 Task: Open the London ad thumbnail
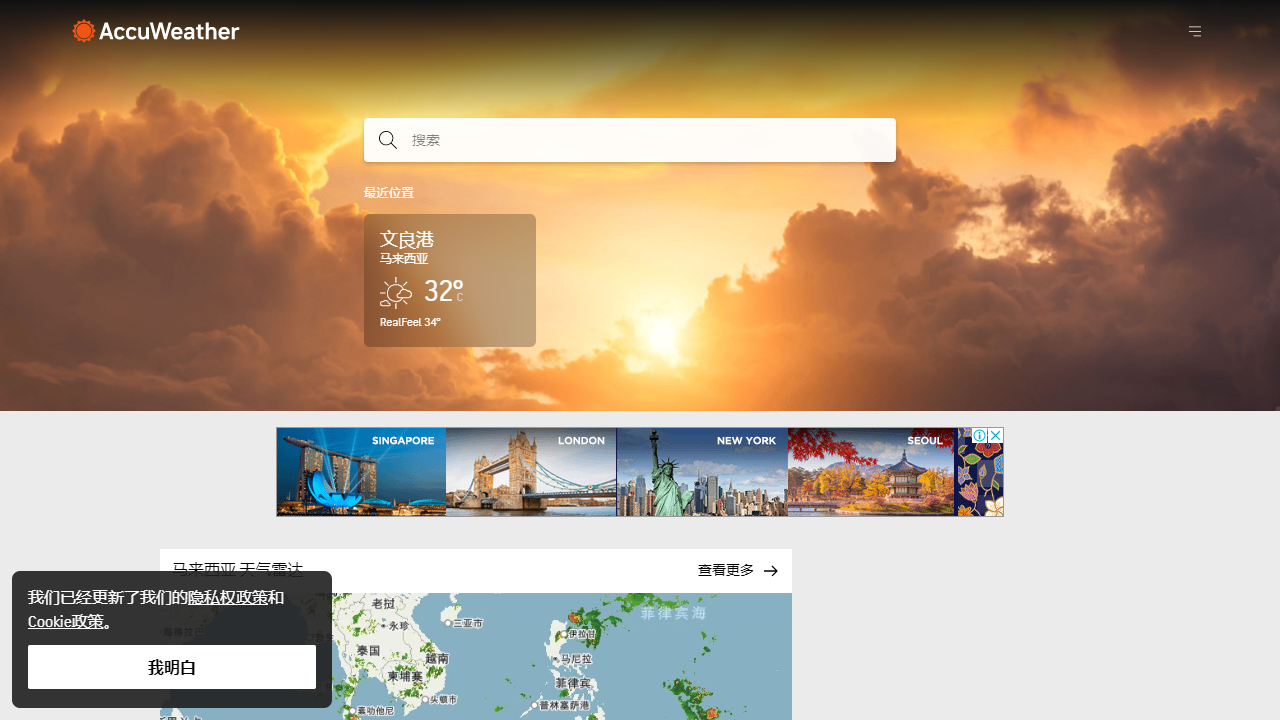531,472
